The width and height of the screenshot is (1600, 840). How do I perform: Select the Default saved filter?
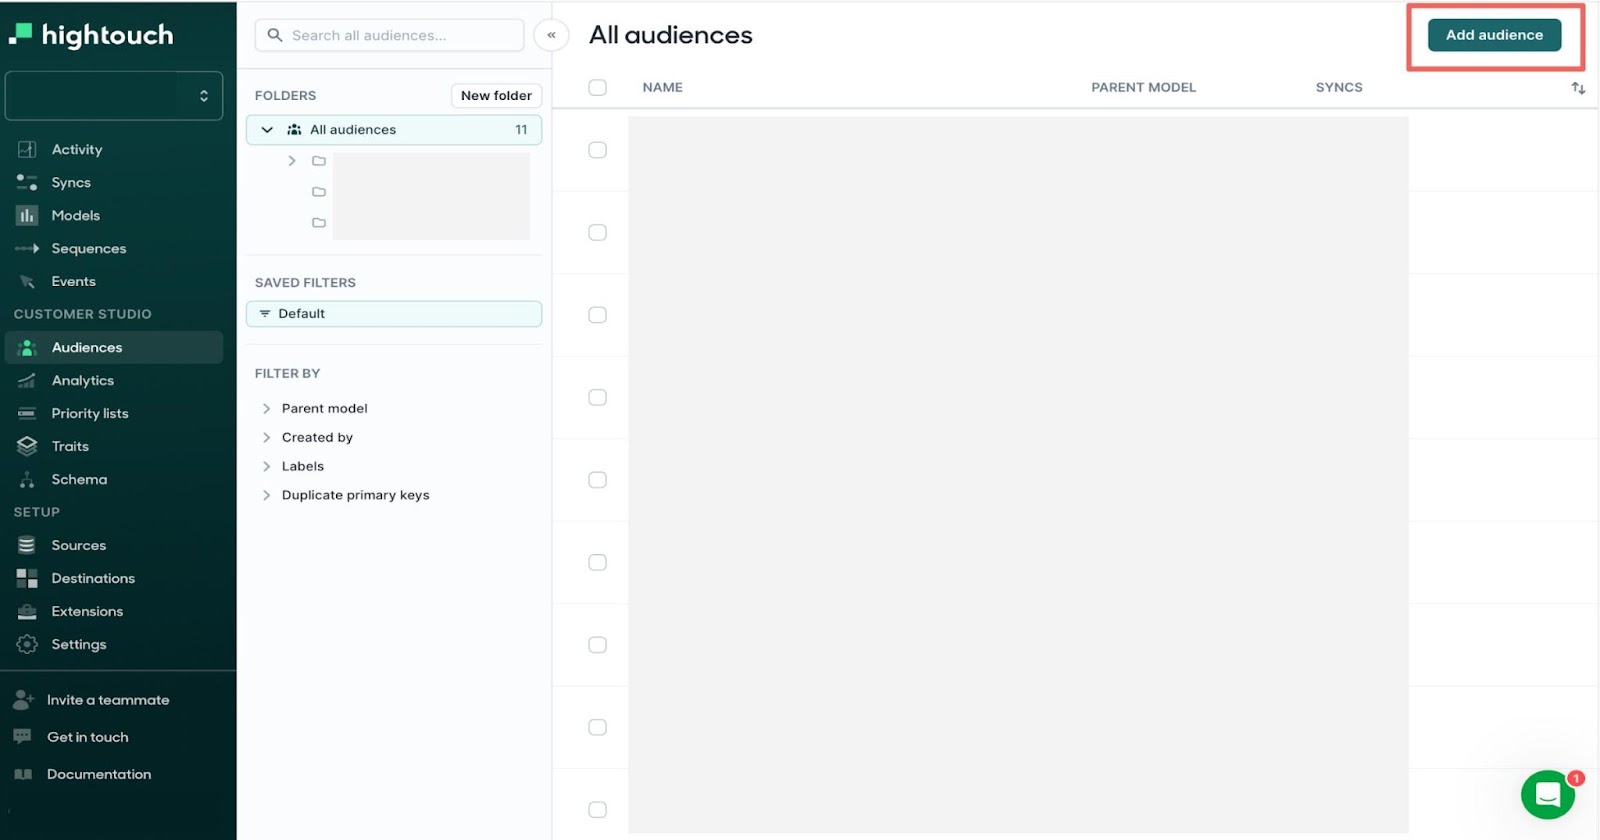[394, 314]
